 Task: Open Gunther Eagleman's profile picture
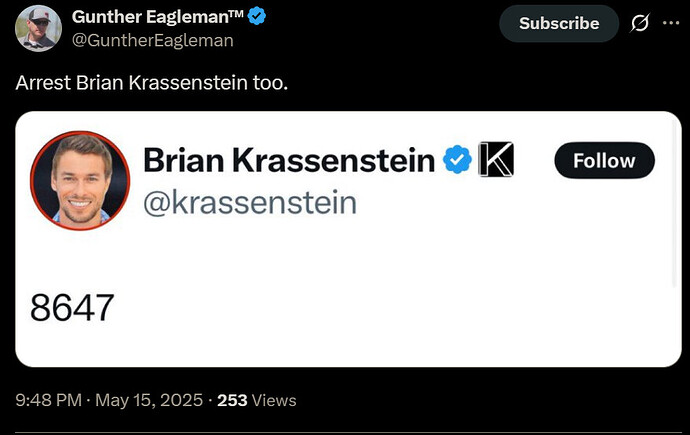click(38, 28)
